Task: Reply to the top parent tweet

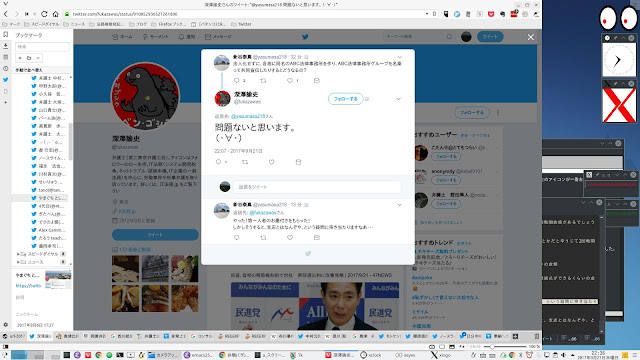Action: [x=236, y=81]
